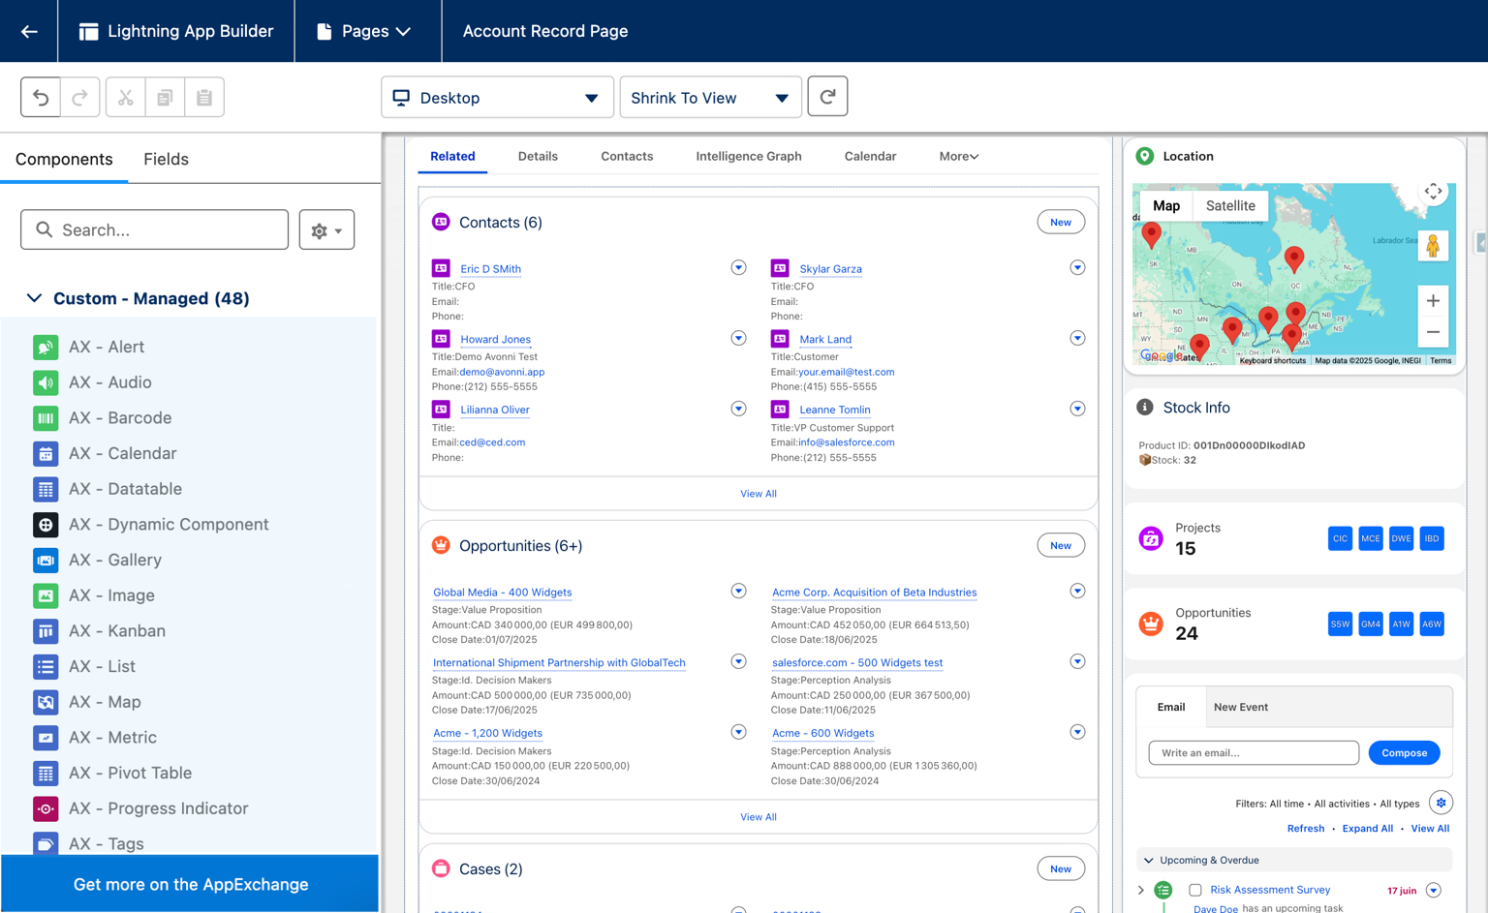Open Howard Jones contact link

point(495,340)
